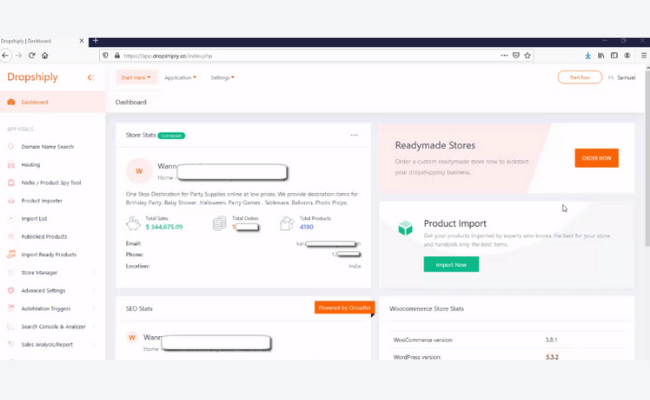Viewport: 650px width, 400px height.
Task: Open a new browser tab with plus
Action: click(x=96, y=41)
